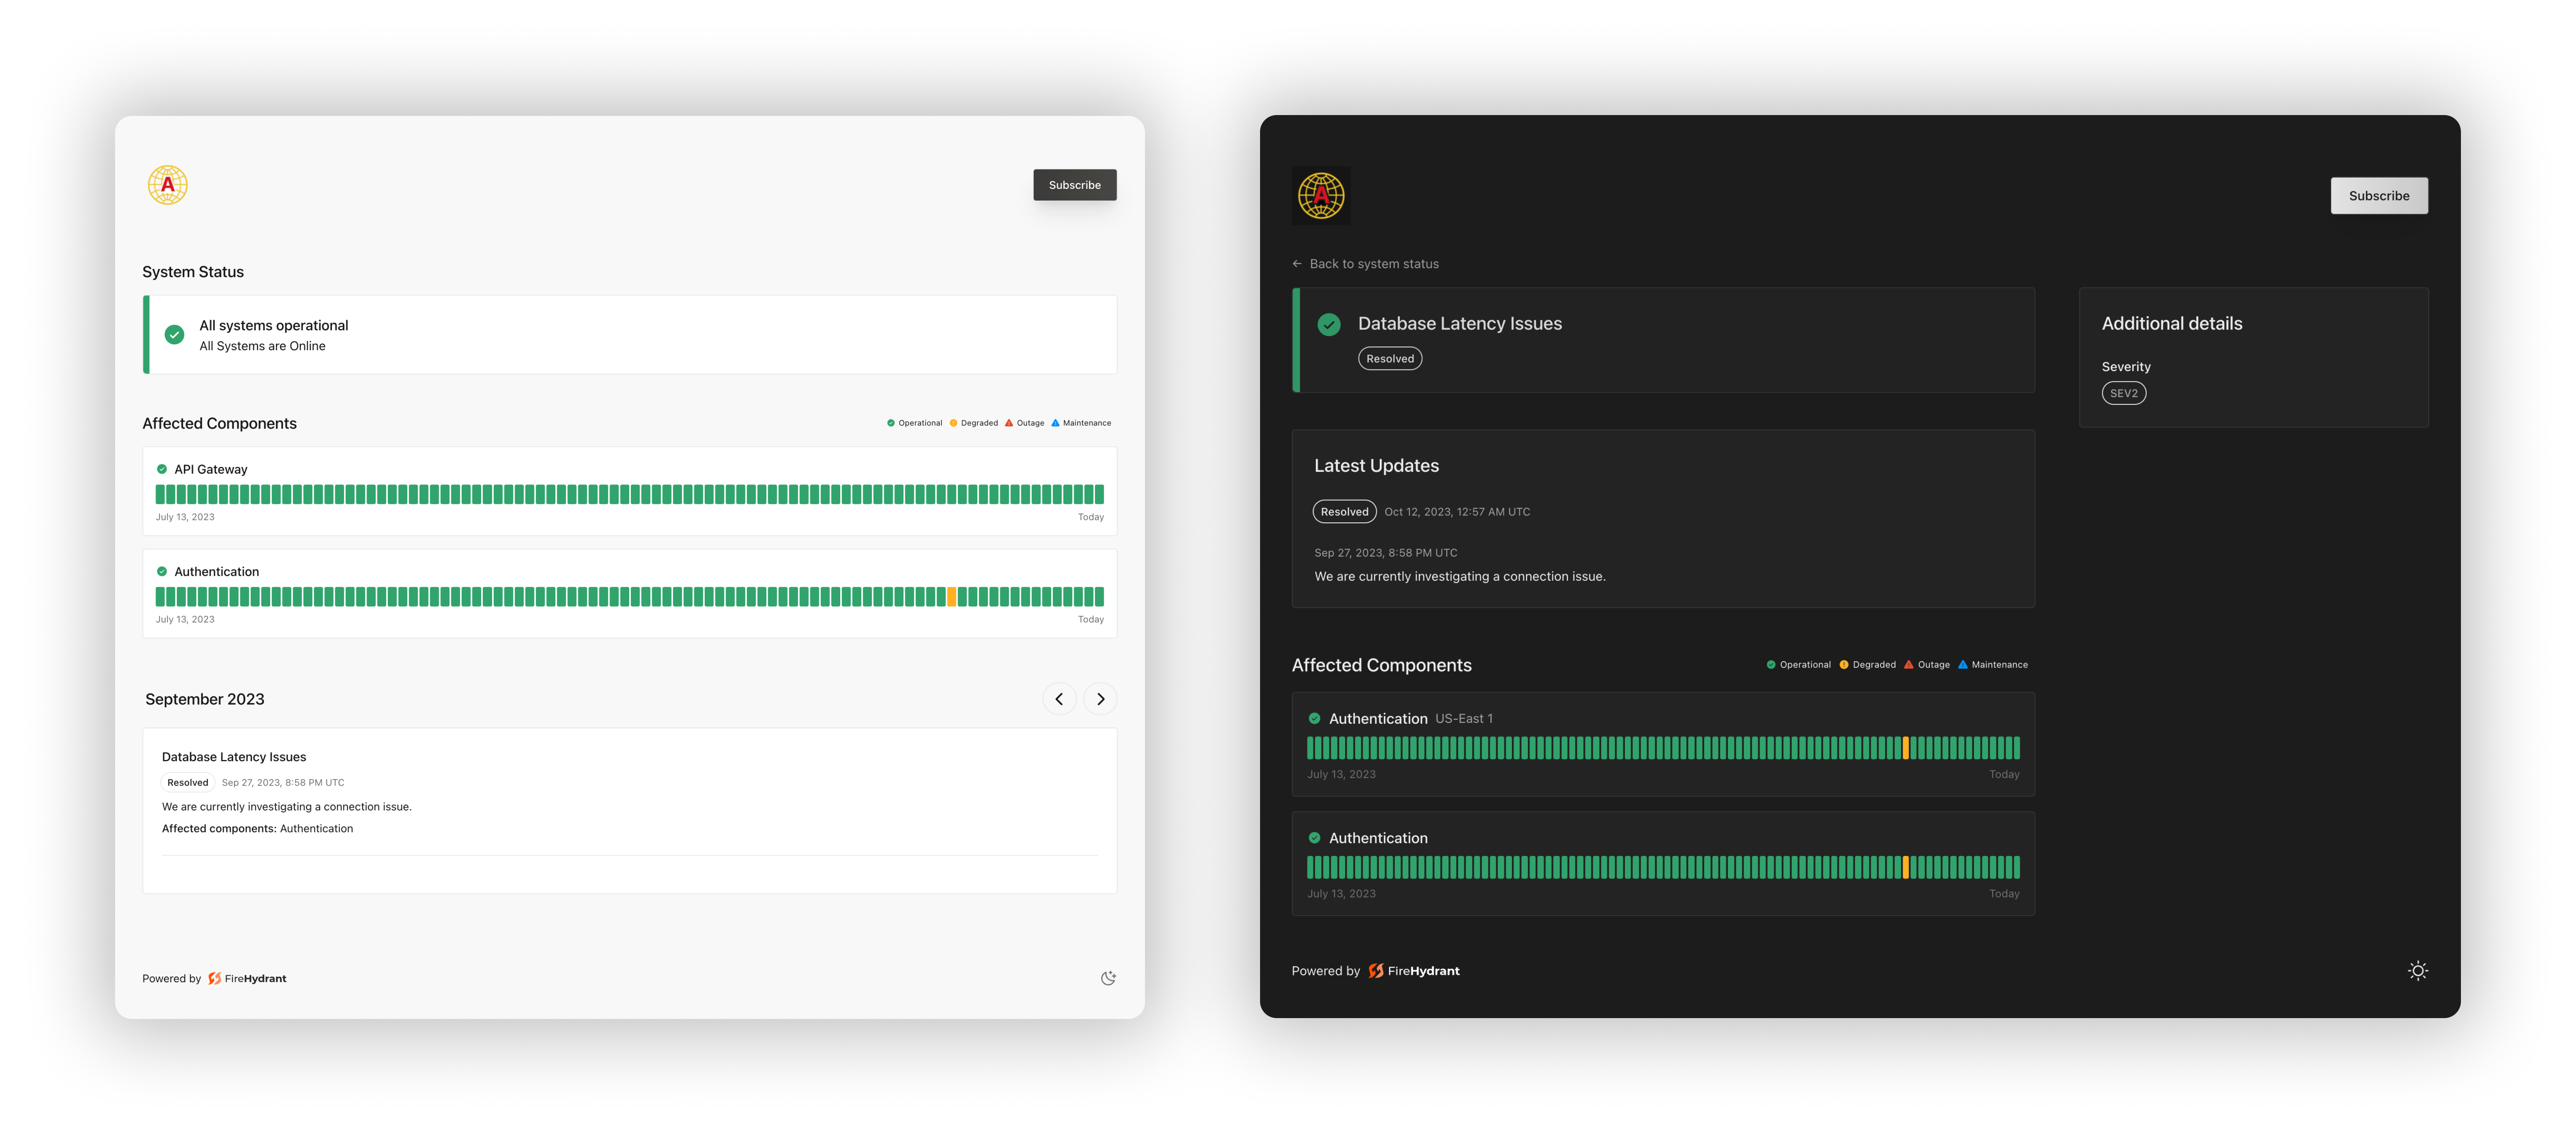Click the operational check icon beside Authentication
The image size is (2576, 1134).
[163, 571]
